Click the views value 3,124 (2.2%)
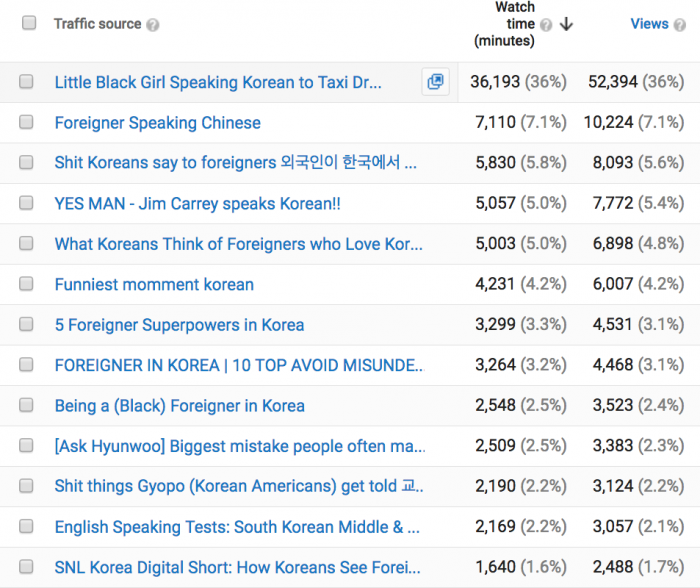Screen dimensions: 700x588 coord(638,486)
